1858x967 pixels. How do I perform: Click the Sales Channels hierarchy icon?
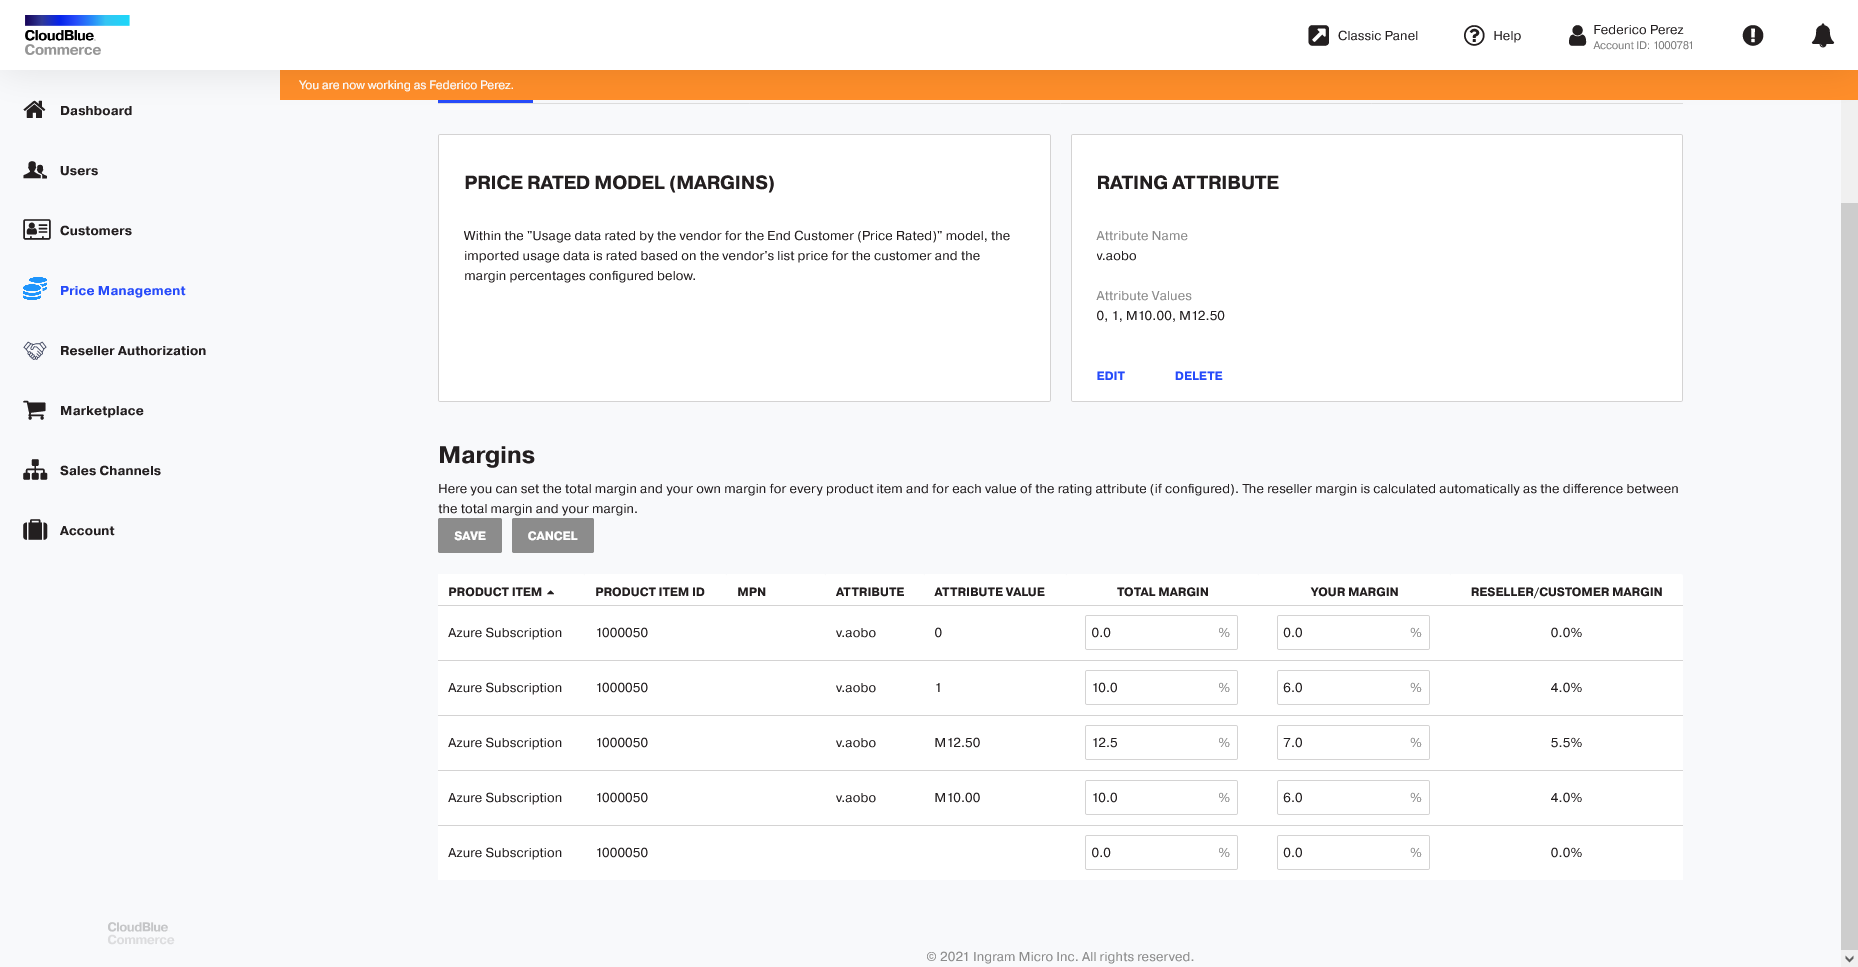click(x=35, y=470)
